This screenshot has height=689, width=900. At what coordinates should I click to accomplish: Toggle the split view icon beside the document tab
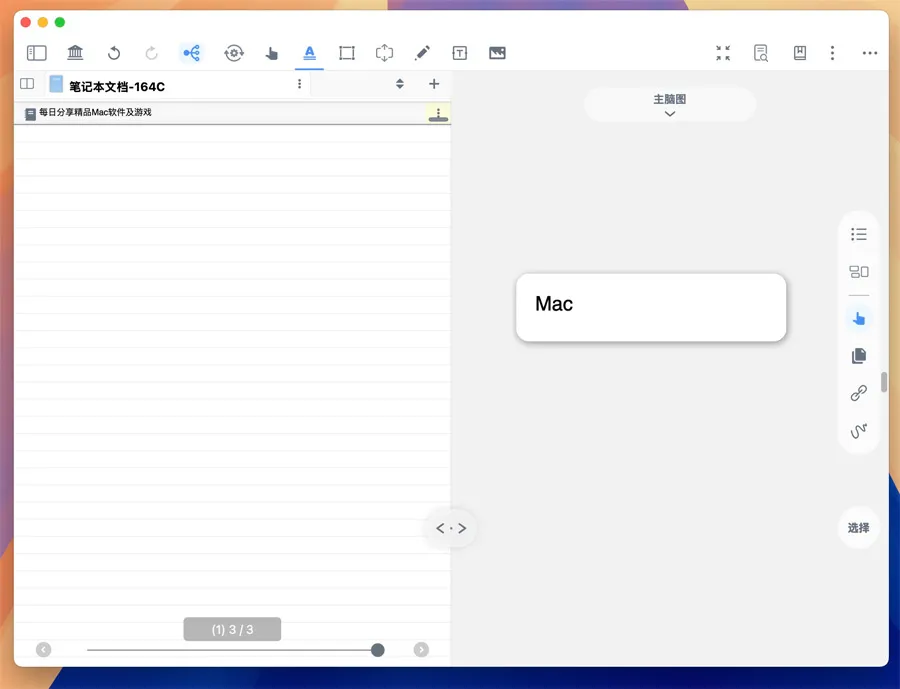click(x=27, y=84)
